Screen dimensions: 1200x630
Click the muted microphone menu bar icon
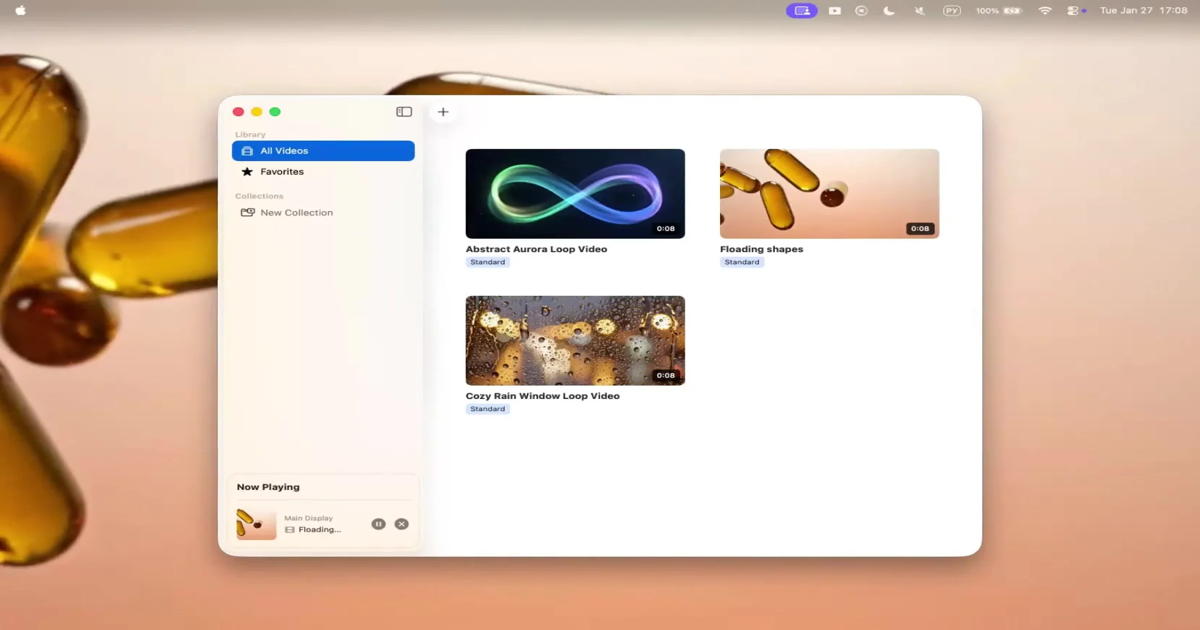click(x=919, y=10)
